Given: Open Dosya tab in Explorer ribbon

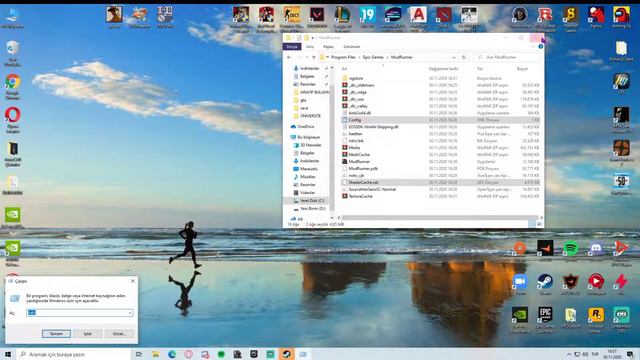Looking at the screenshot, I should (x=292, y=47).
